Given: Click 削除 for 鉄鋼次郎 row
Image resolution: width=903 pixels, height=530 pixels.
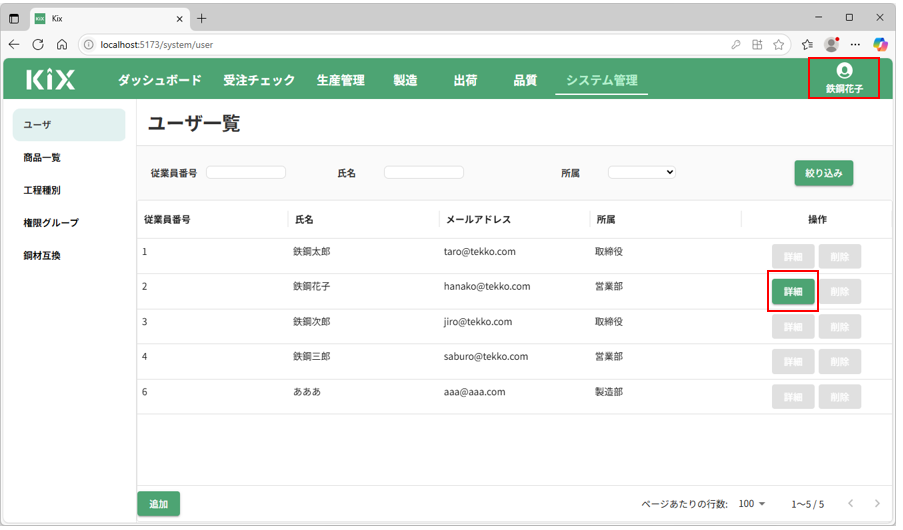Looking at the screenshot, I should [x=840, y=327].
